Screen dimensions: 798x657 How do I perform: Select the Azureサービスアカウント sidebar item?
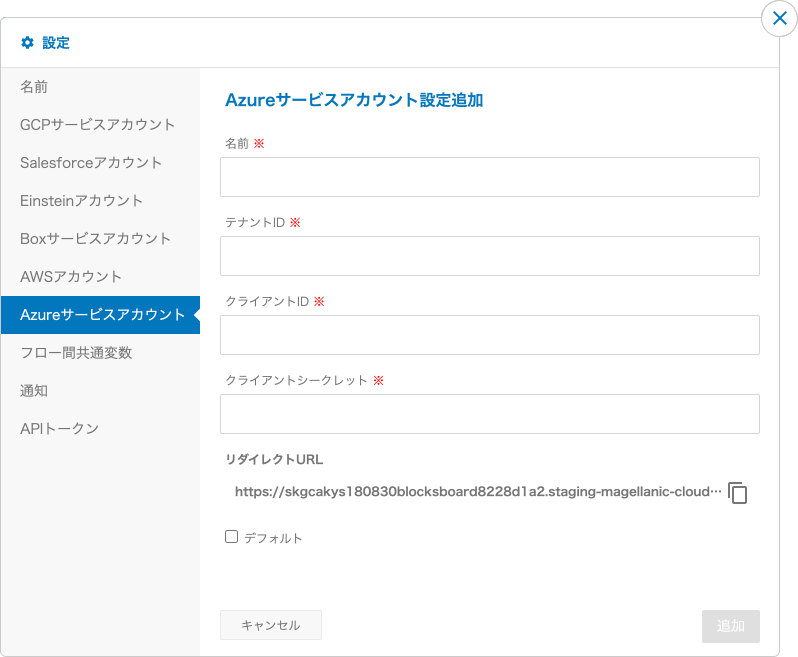100,315
